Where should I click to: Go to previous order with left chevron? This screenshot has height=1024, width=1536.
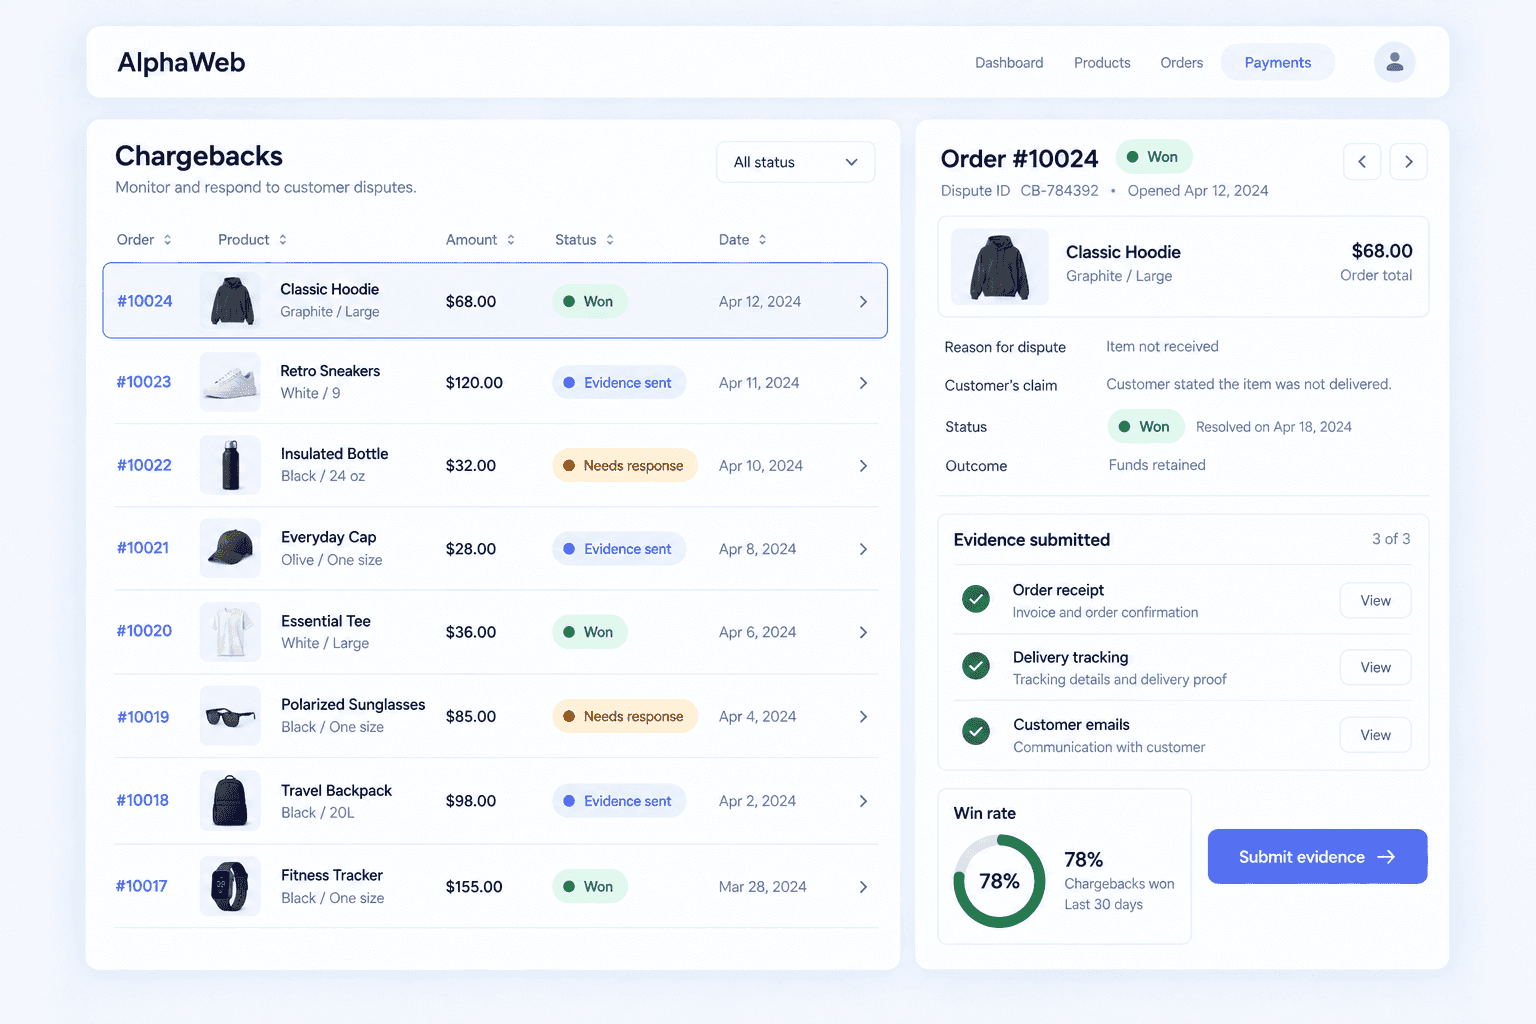tap(1362, 162)
